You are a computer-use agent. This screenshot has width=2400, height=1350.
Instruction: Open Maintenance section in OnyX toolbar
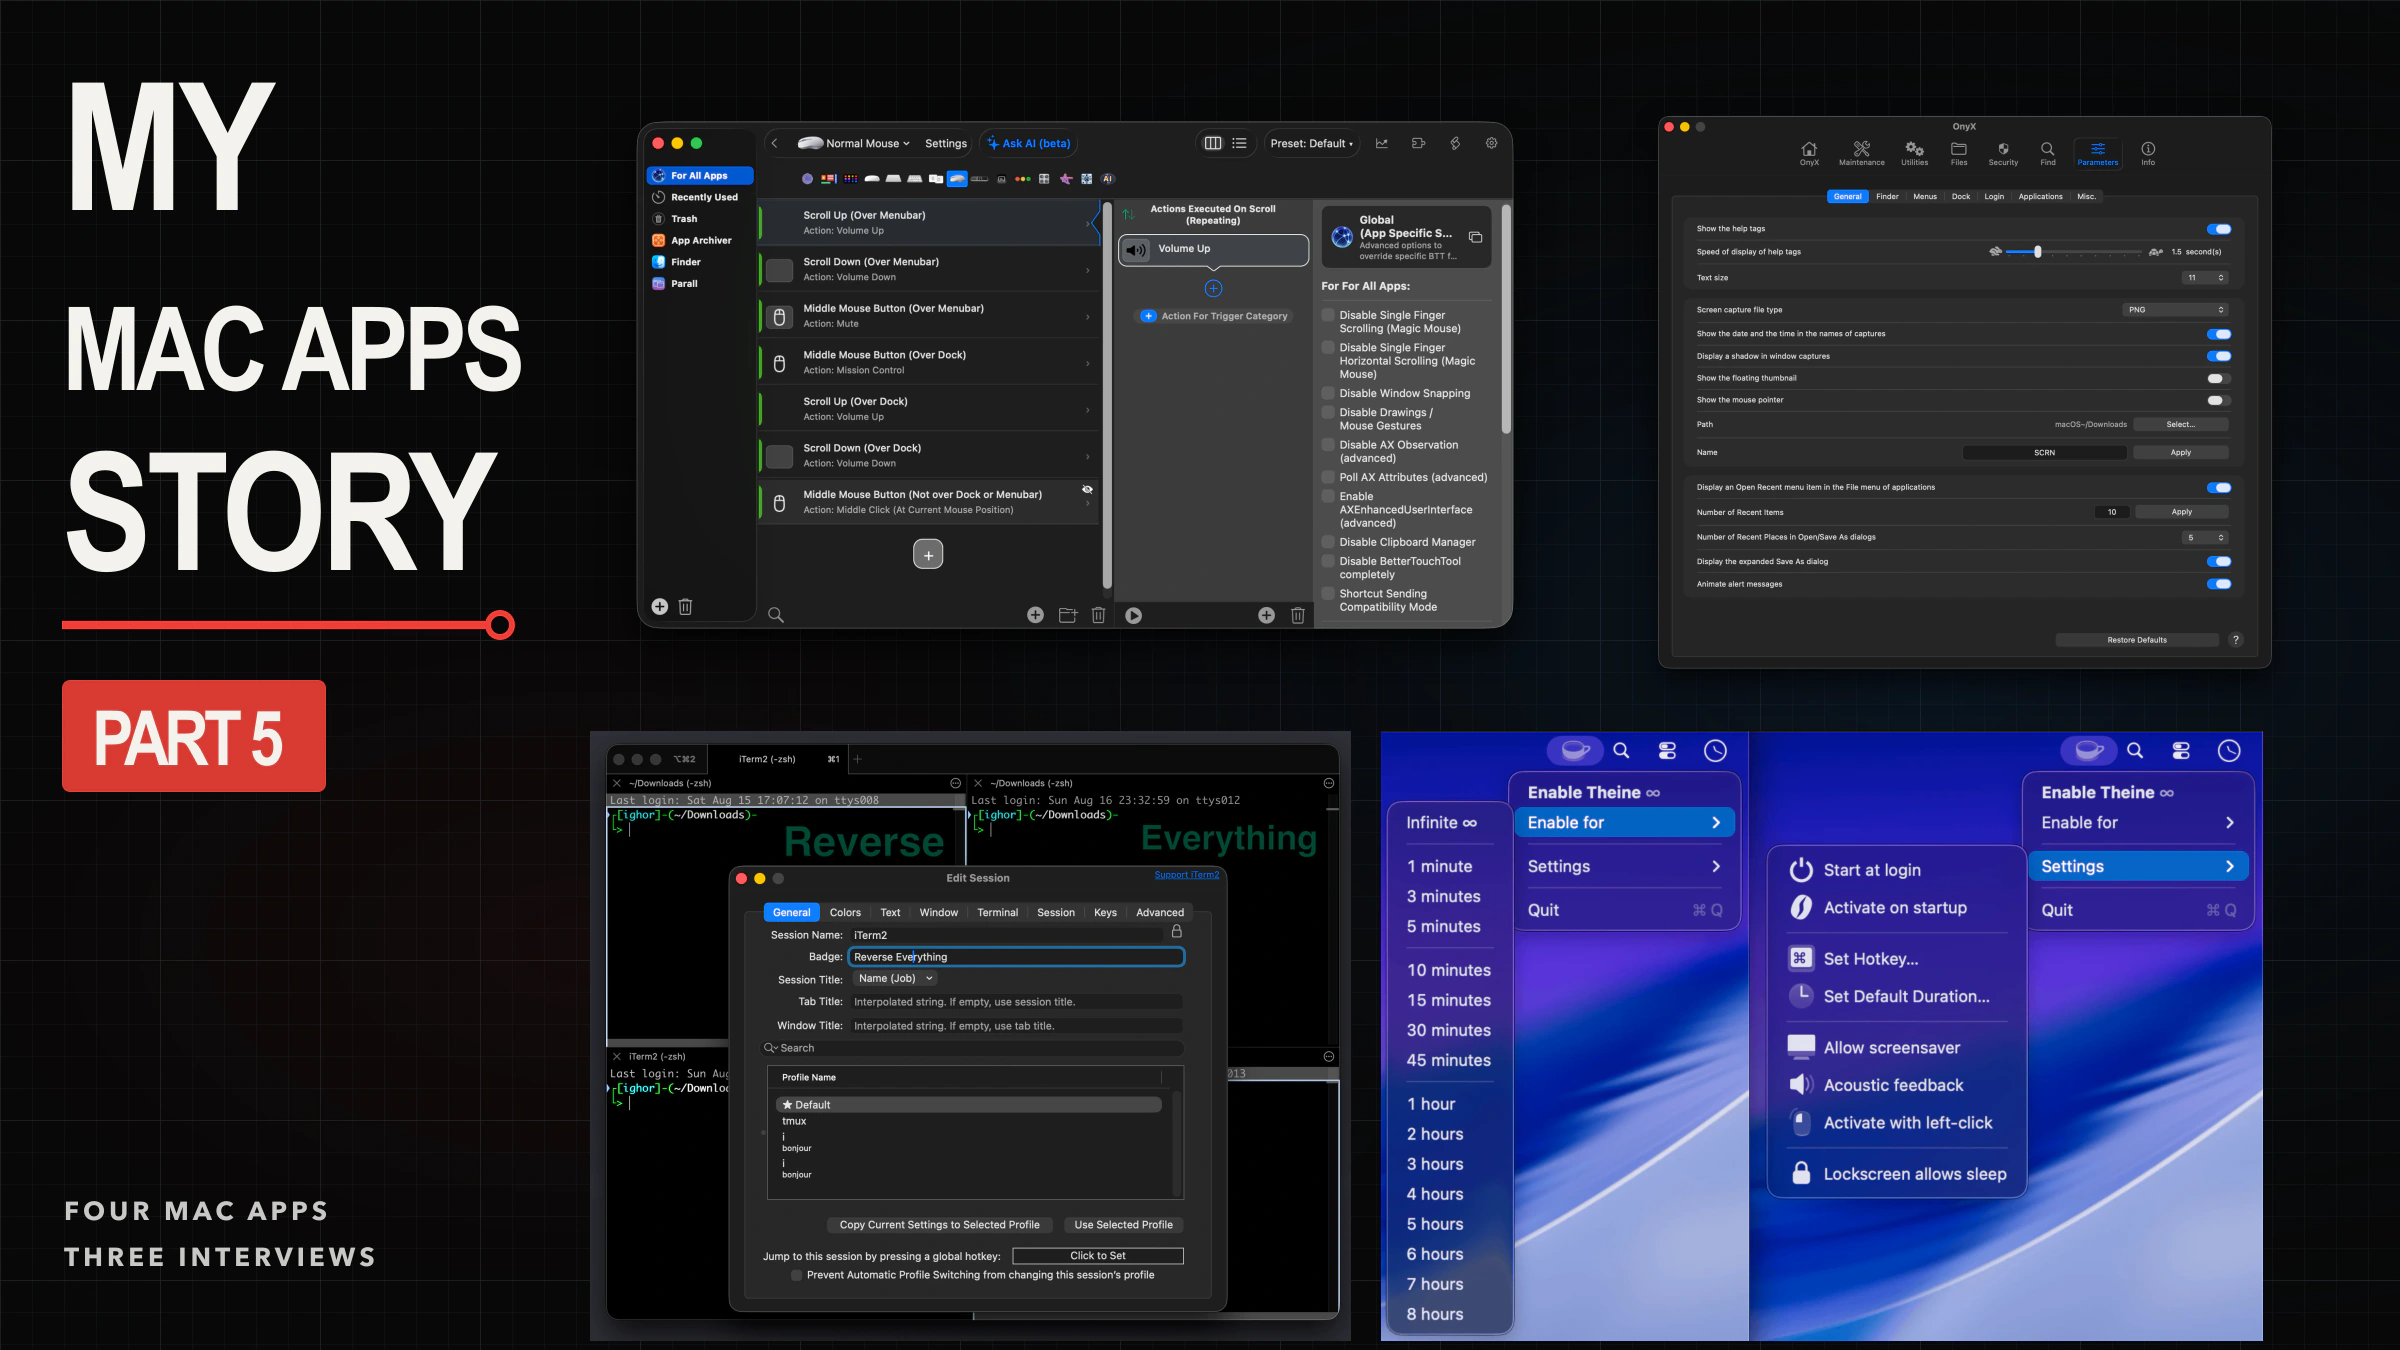point(1861,153)
